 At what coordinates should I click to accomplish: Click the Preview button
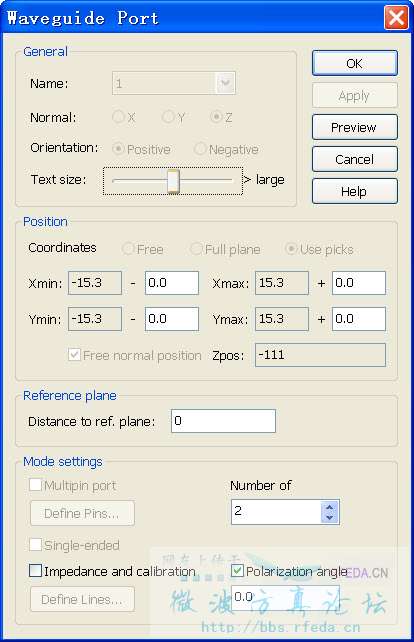[355, 127]
